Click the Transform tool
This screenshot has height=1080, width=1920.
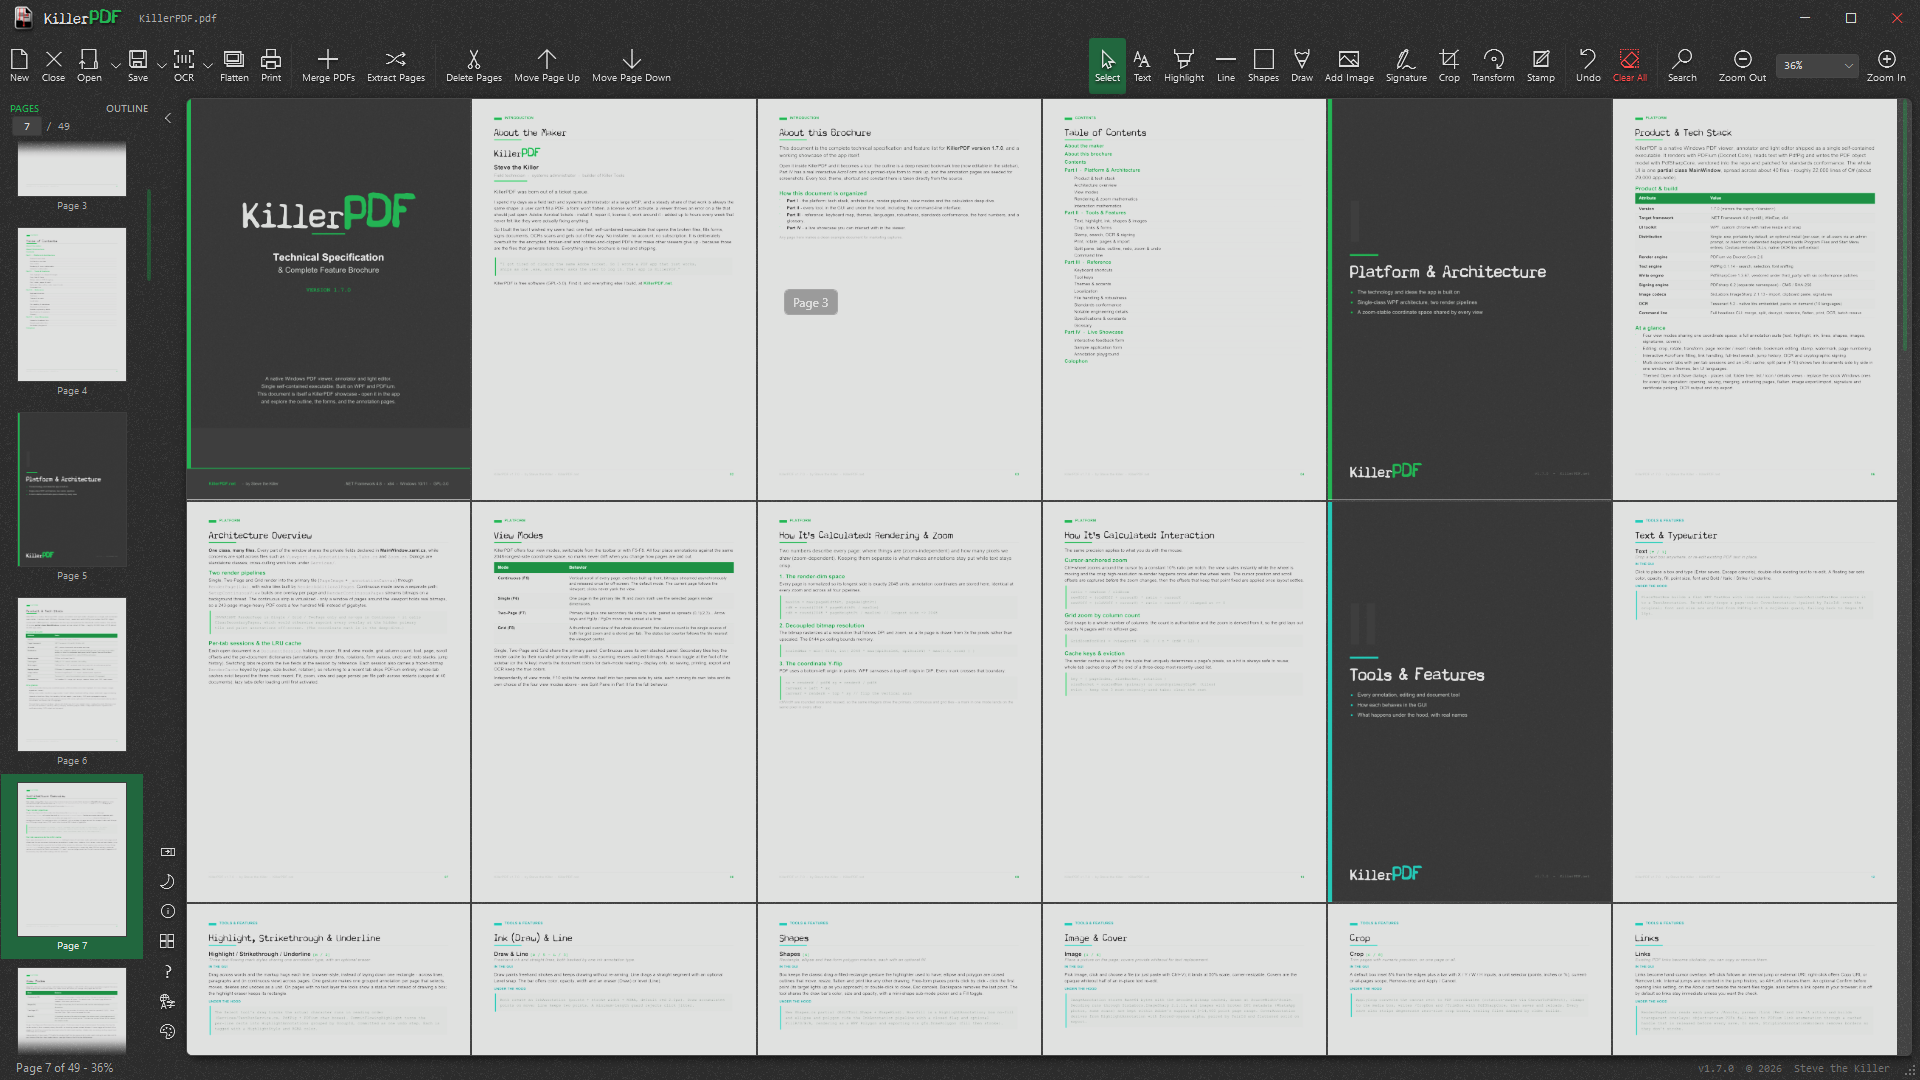1493,65
